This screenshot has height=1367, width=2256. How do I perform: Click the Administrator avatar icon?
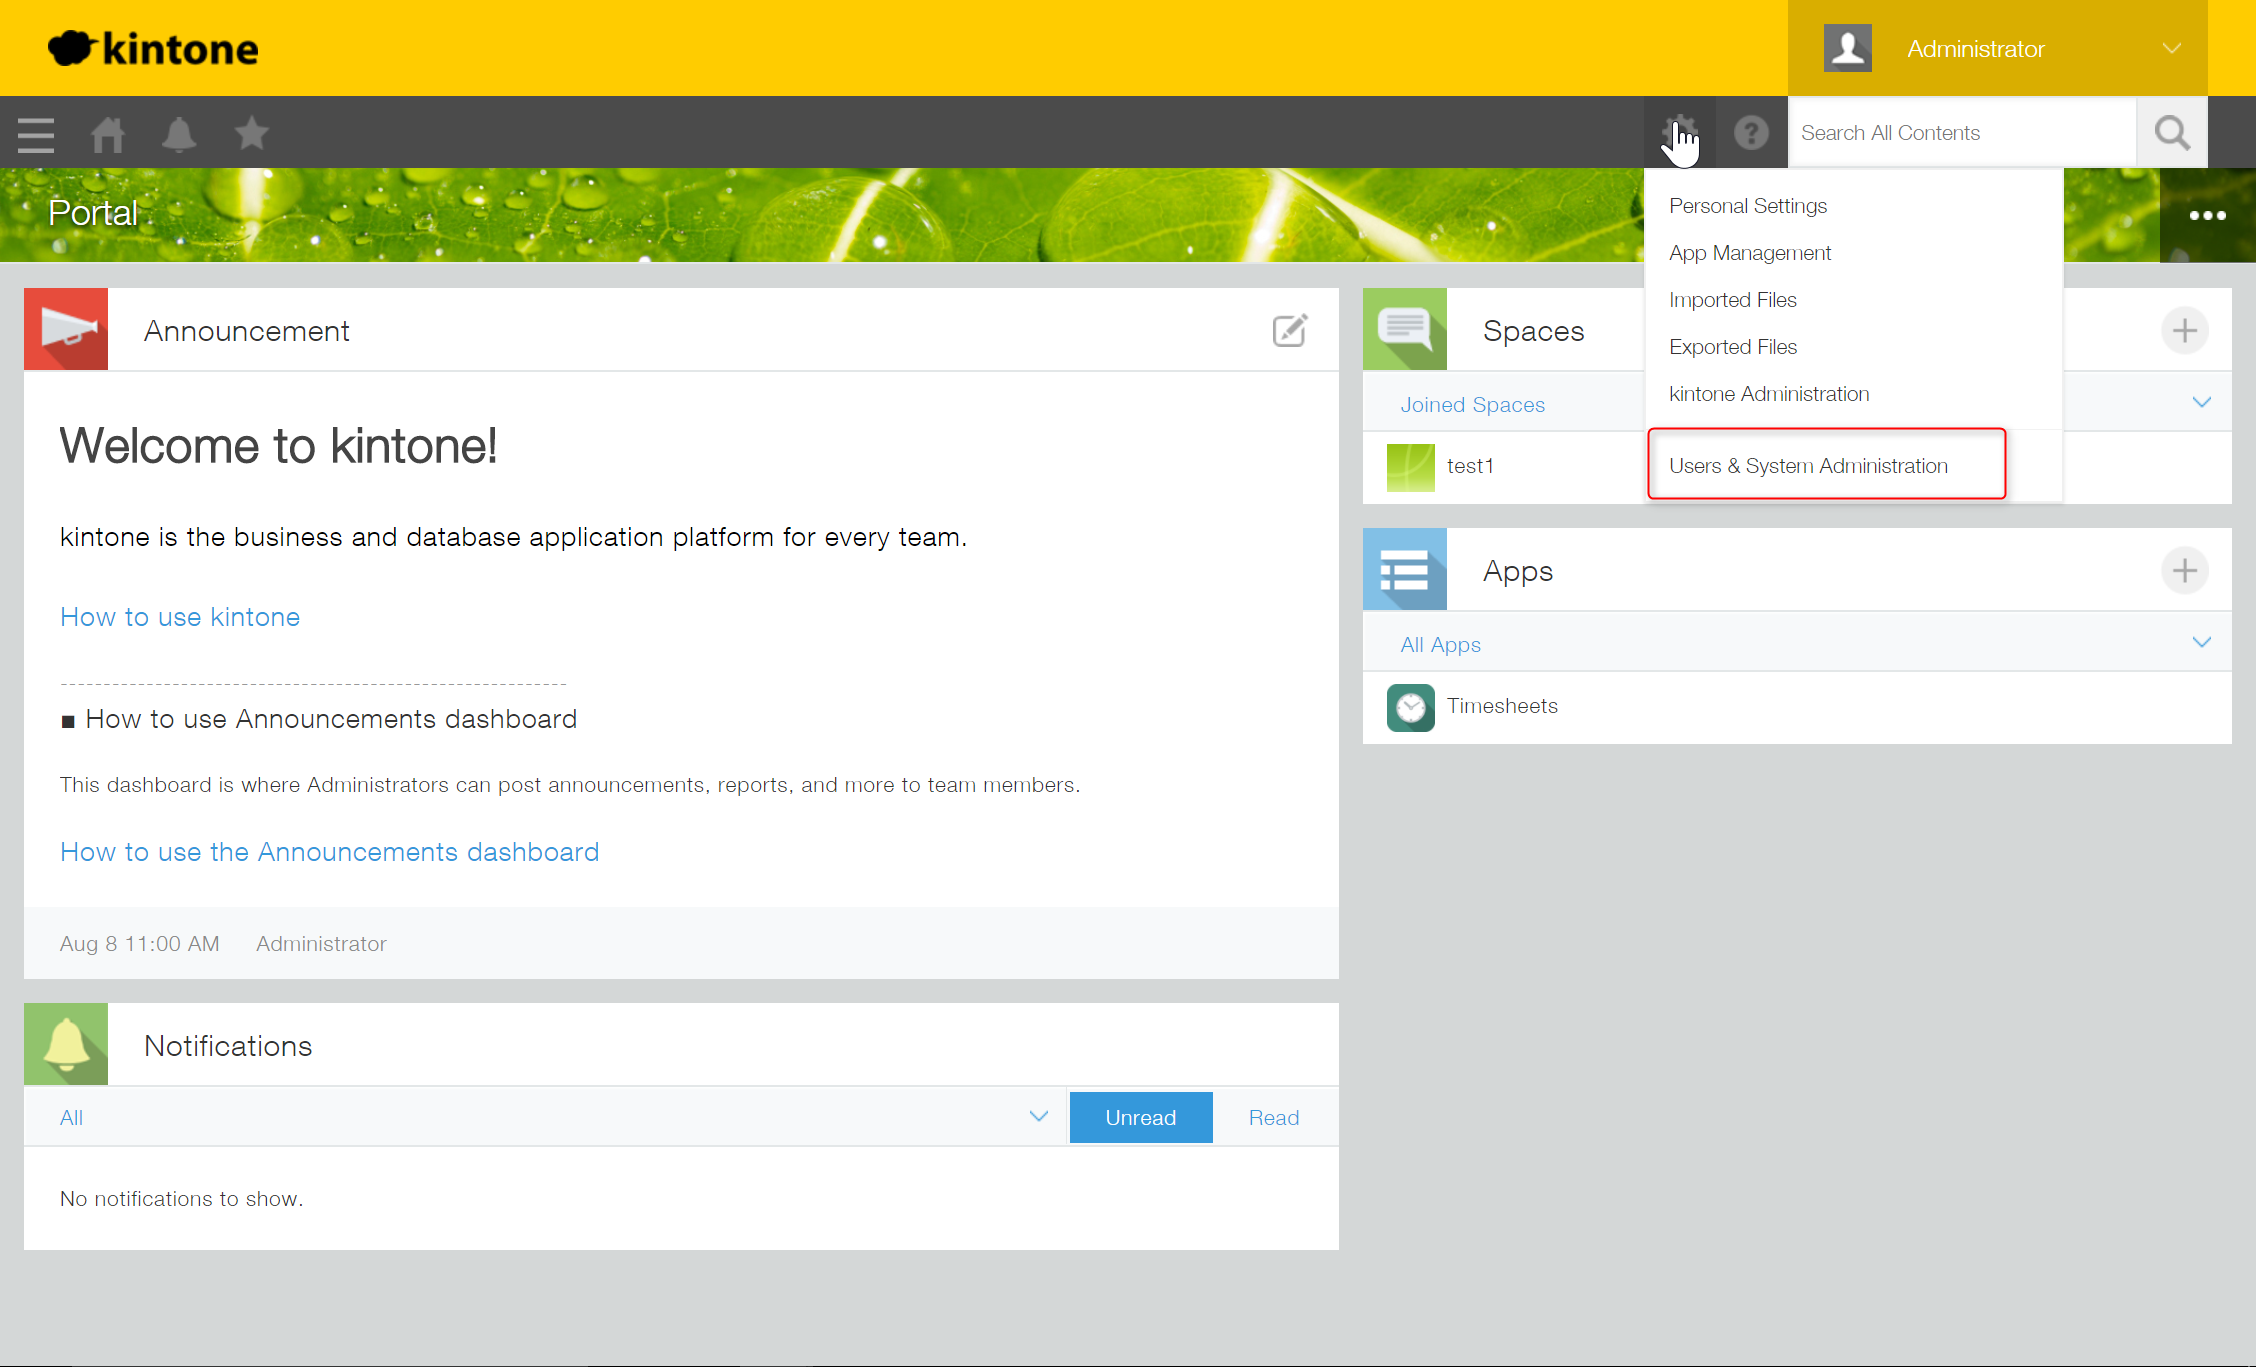point(1847,48)
